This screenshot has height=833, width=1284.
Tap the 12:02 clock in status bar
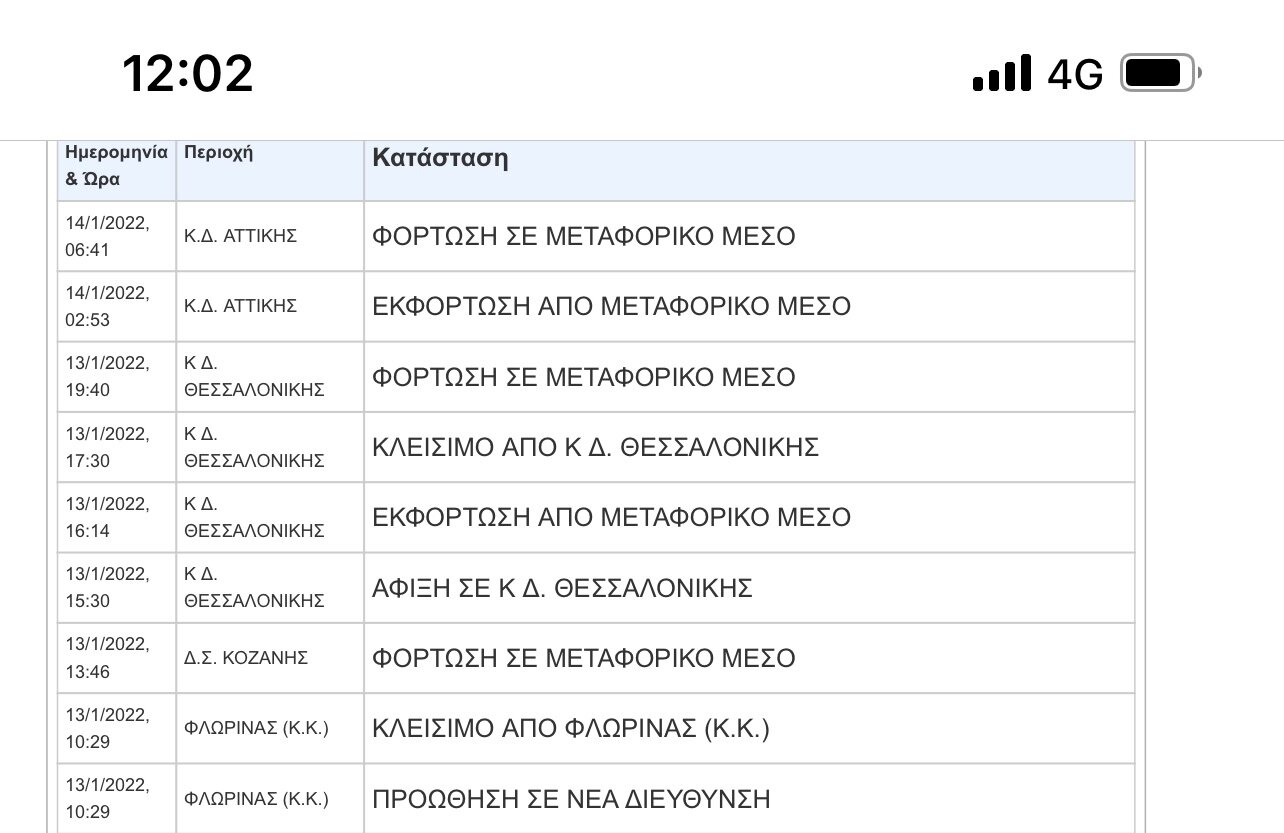pyautogui.click(x=188, y=73)
